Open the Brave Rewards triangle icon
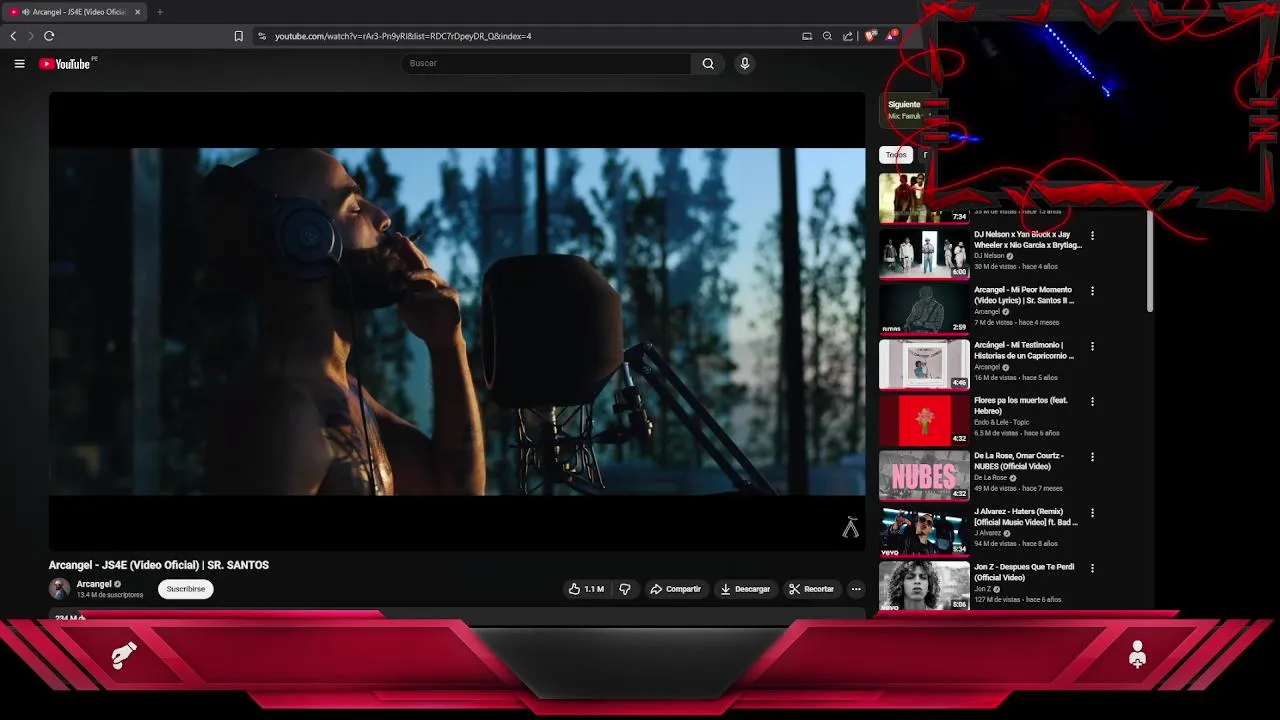This screenshot has width=1280, height=720. pyautogui.click(x=890, y=36)
